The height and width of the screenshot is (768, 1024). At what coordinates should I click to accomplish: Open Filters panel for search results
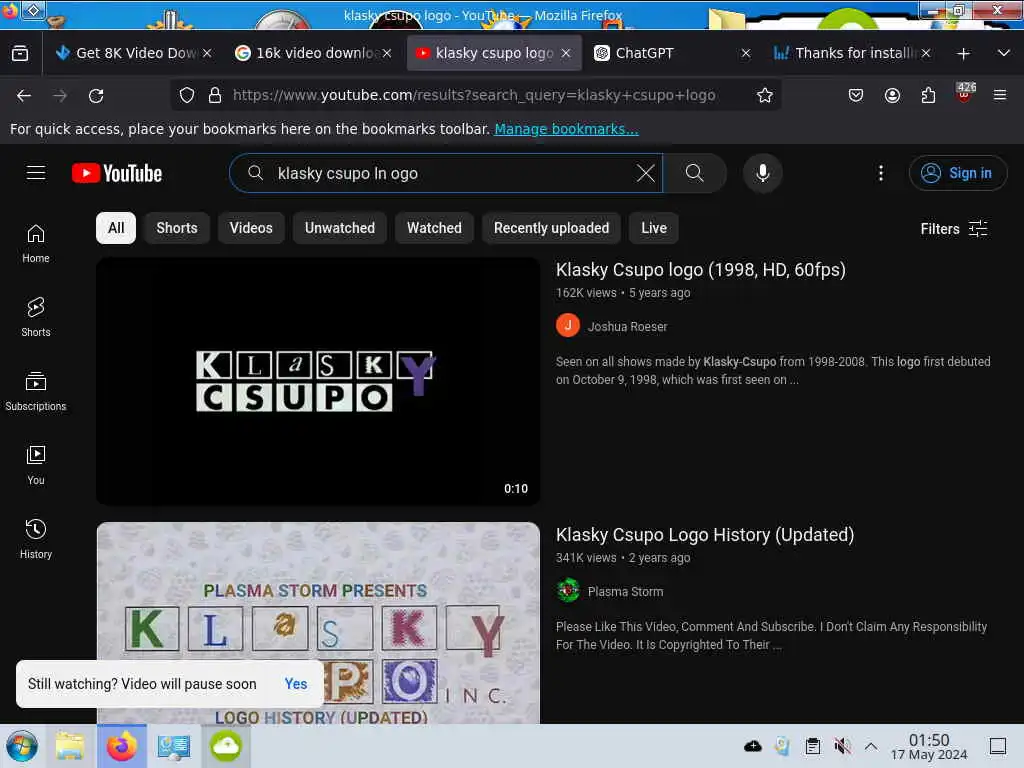pos(953,229)
